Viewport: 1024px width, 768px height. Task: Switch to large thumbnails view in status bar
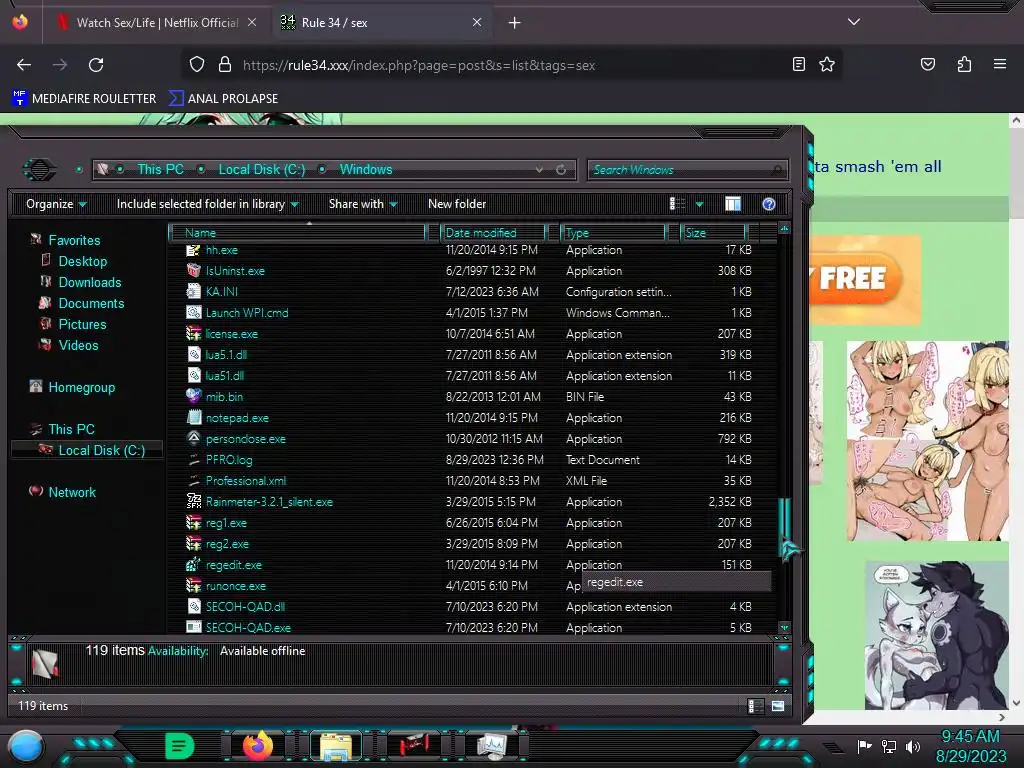click(778, 706)
